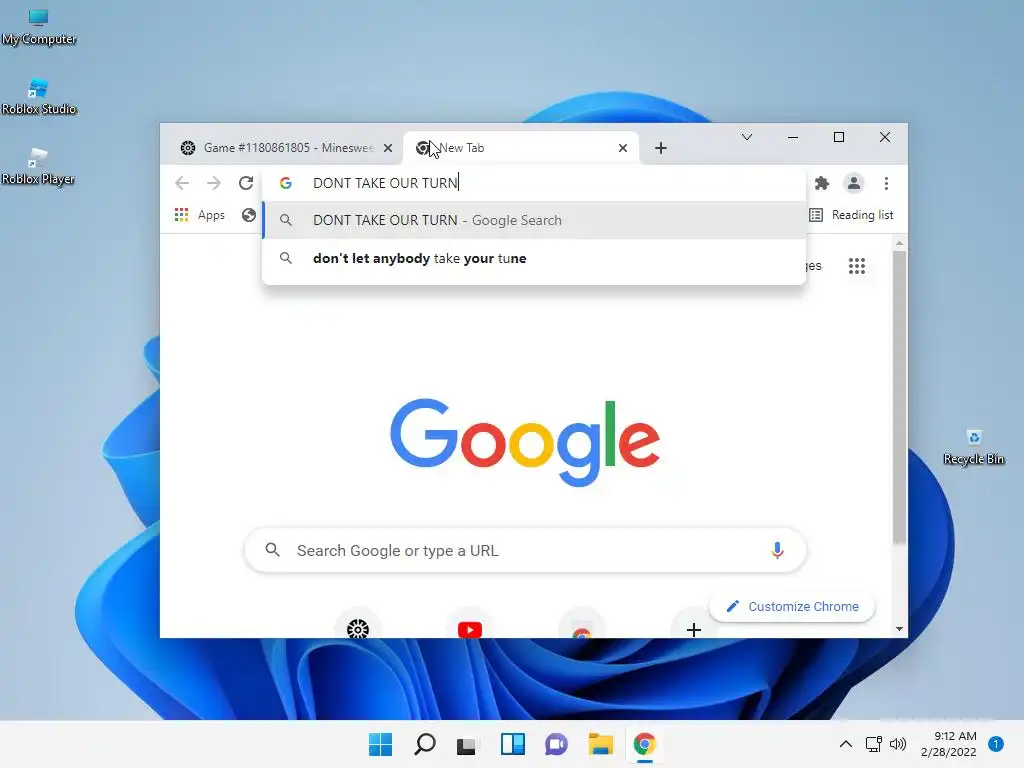This screenshot has height=768, width=1024.
Task: Open File Explorer from the taskbar
Action: point(600,744)
